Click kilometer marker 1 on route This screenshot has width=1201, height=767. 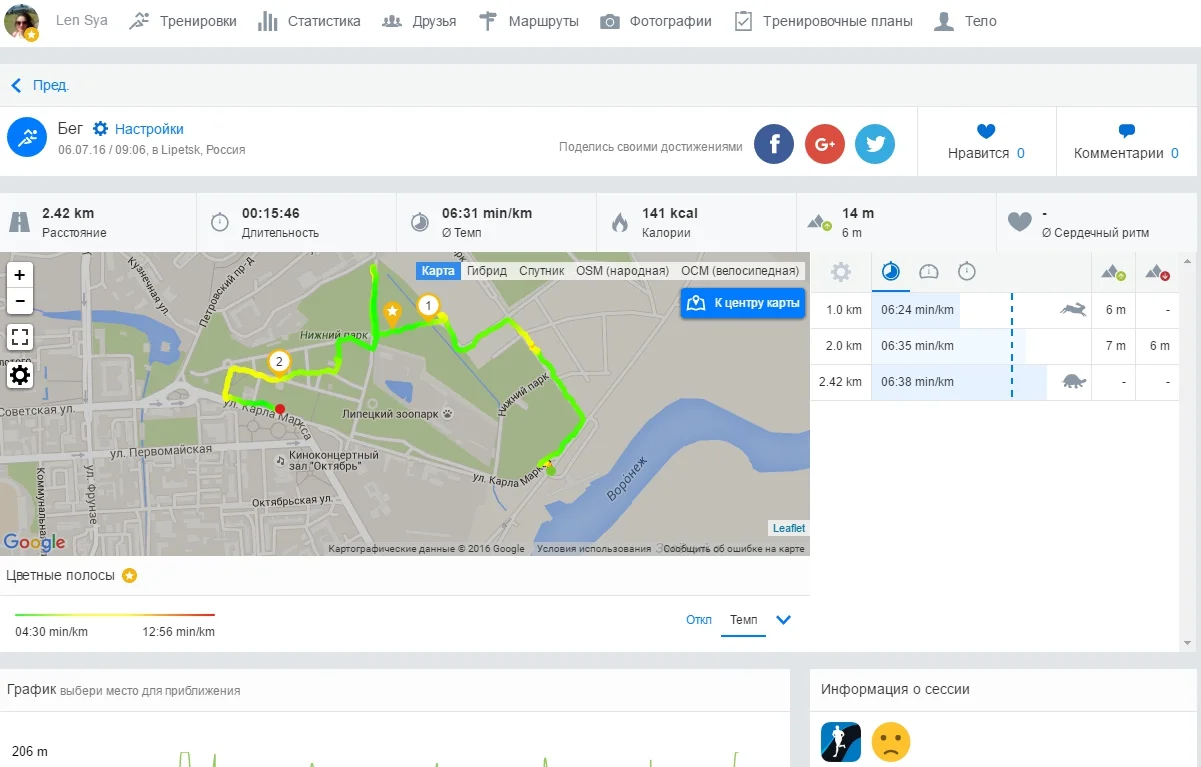(429, 305)
